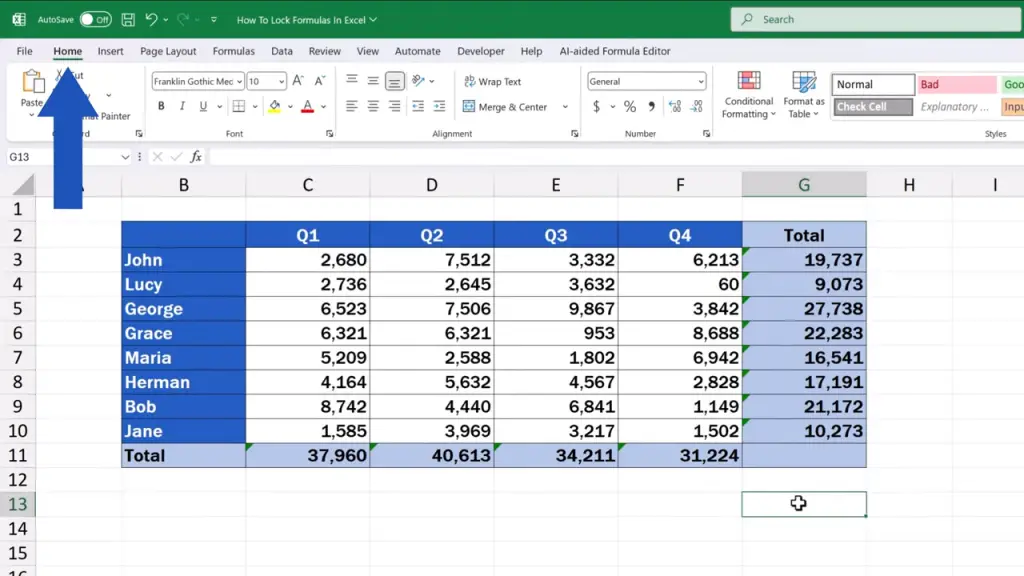Viewport: 1024px width, 576px height.
Task: Click the Center horizontal align icon
Action: 373,106
